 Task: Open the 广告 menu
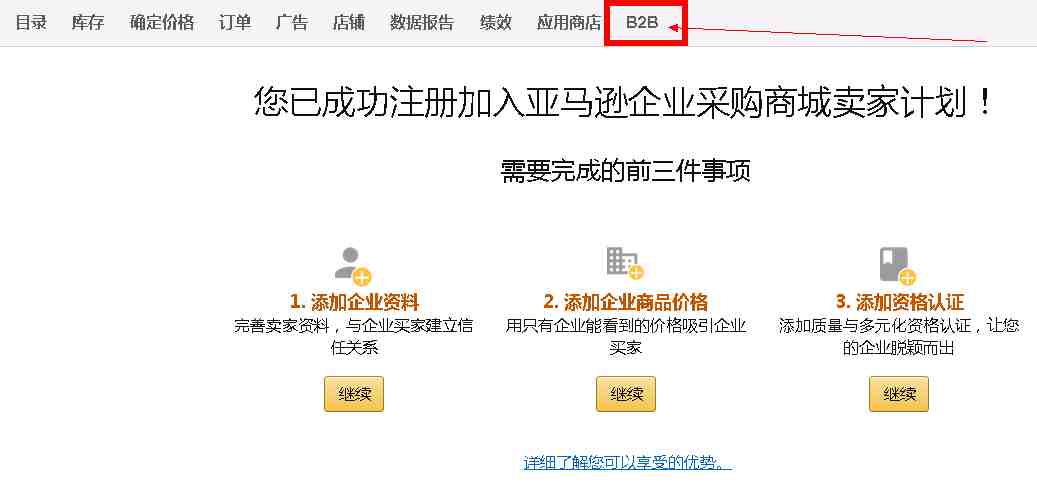292,22
